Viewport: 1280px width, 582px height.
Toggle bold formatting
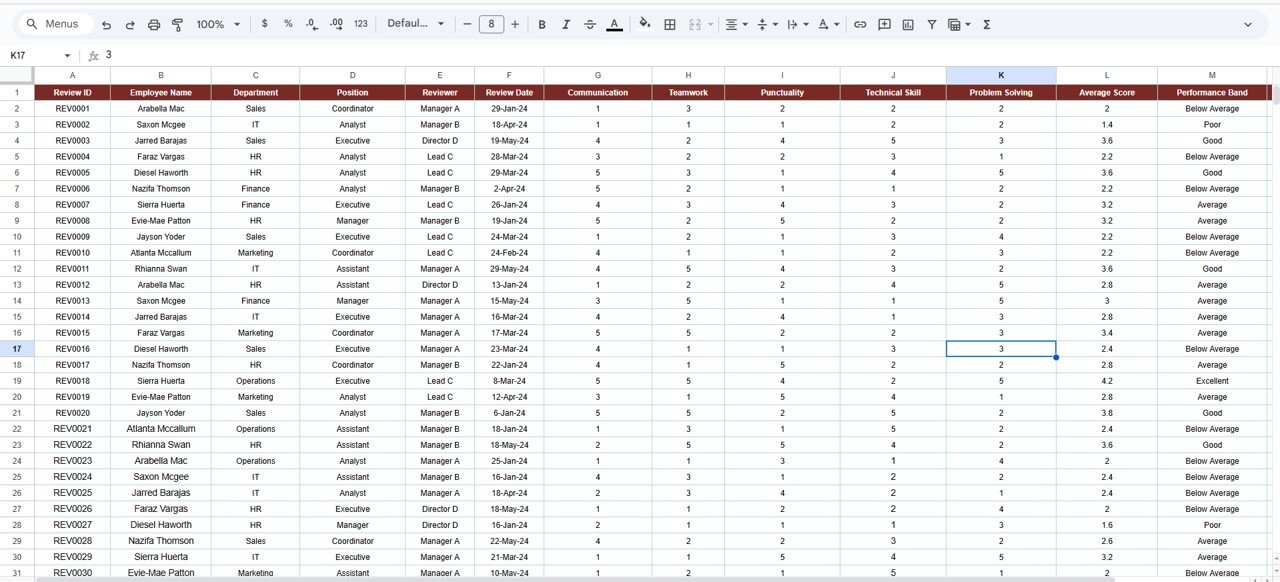coord(541,24)
